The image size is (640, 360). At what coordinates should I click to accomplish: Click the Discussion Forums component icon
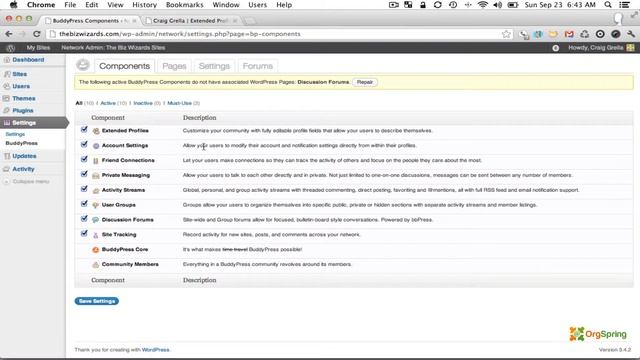[96, 220]
